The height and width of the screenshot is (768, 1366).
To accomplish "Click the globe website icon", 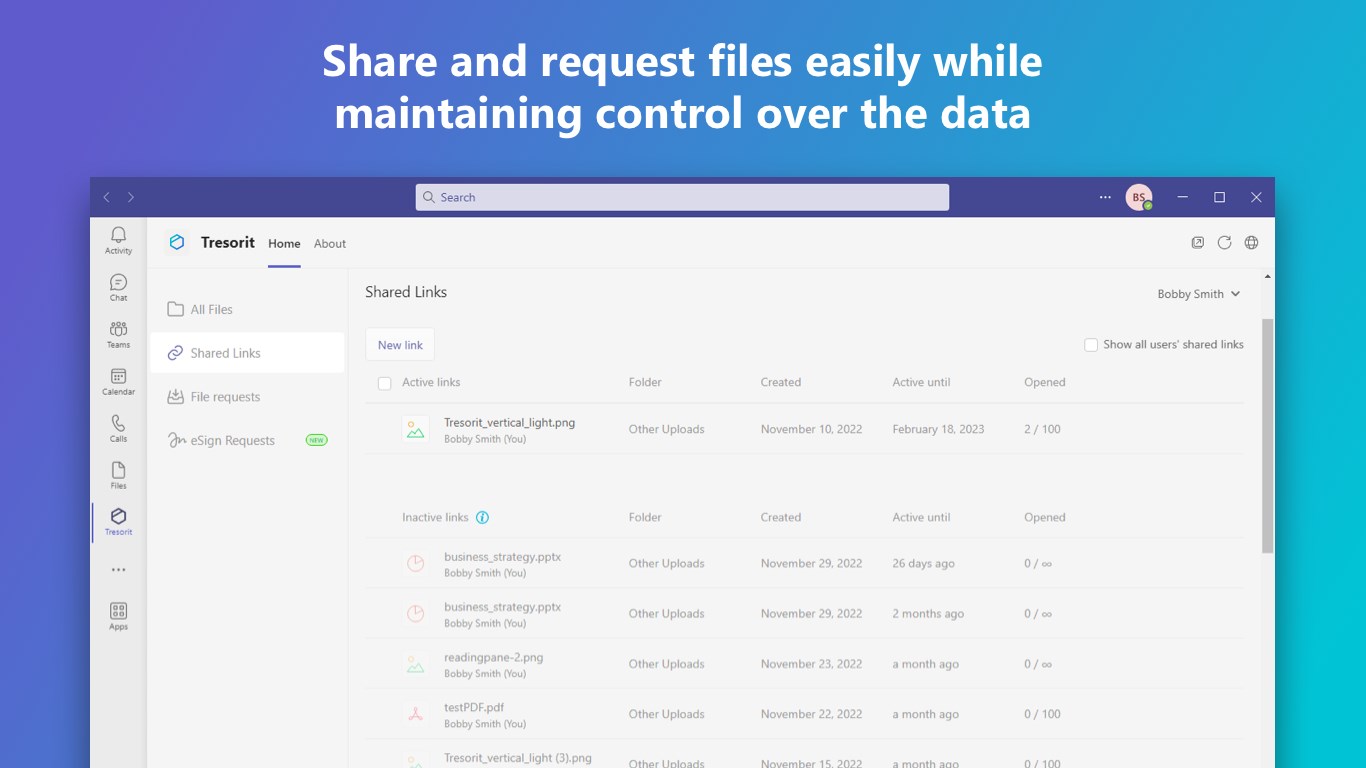I will [x=1251, y=242].
